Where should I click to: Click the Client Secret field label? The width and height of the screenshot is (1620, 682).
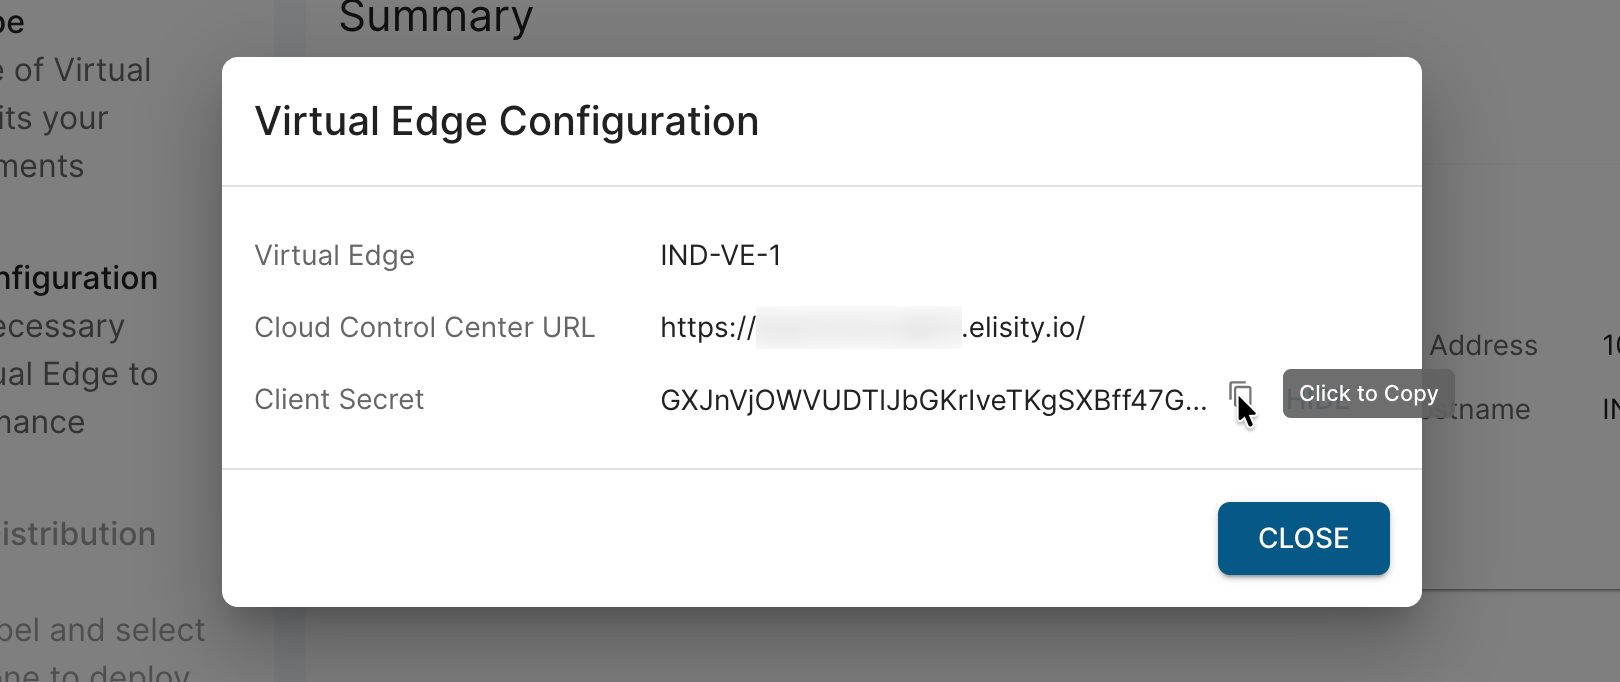[x=339, y=399]
